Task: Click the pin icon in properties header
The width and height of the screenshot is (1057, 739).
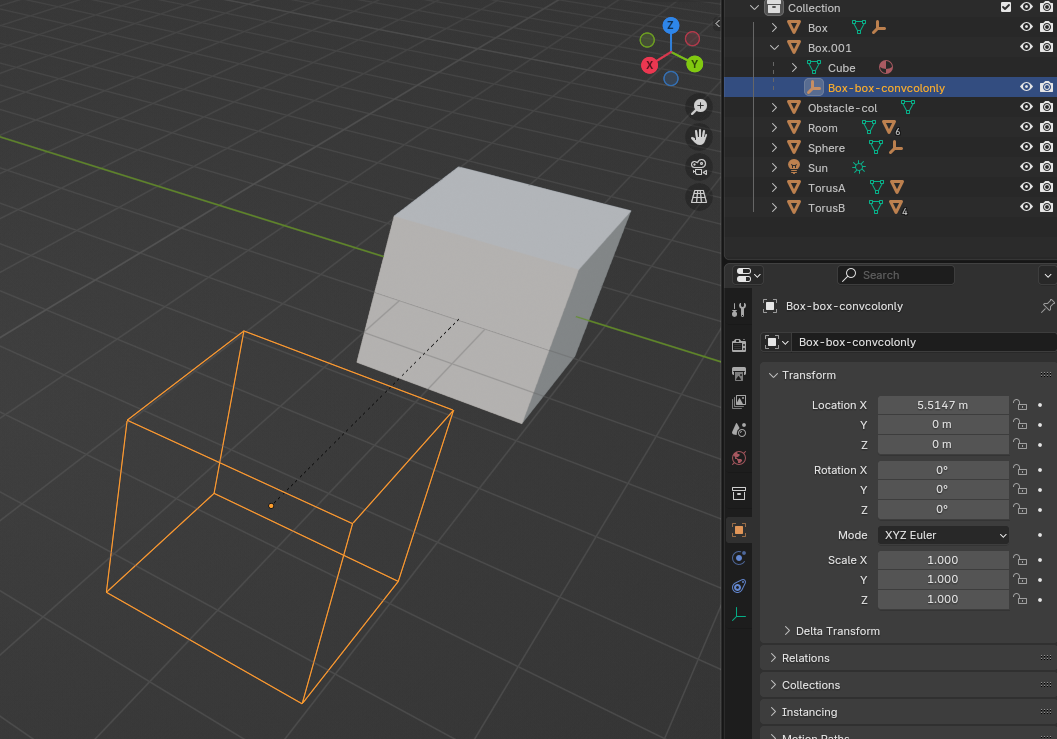Action: (x=1047, y=306)
